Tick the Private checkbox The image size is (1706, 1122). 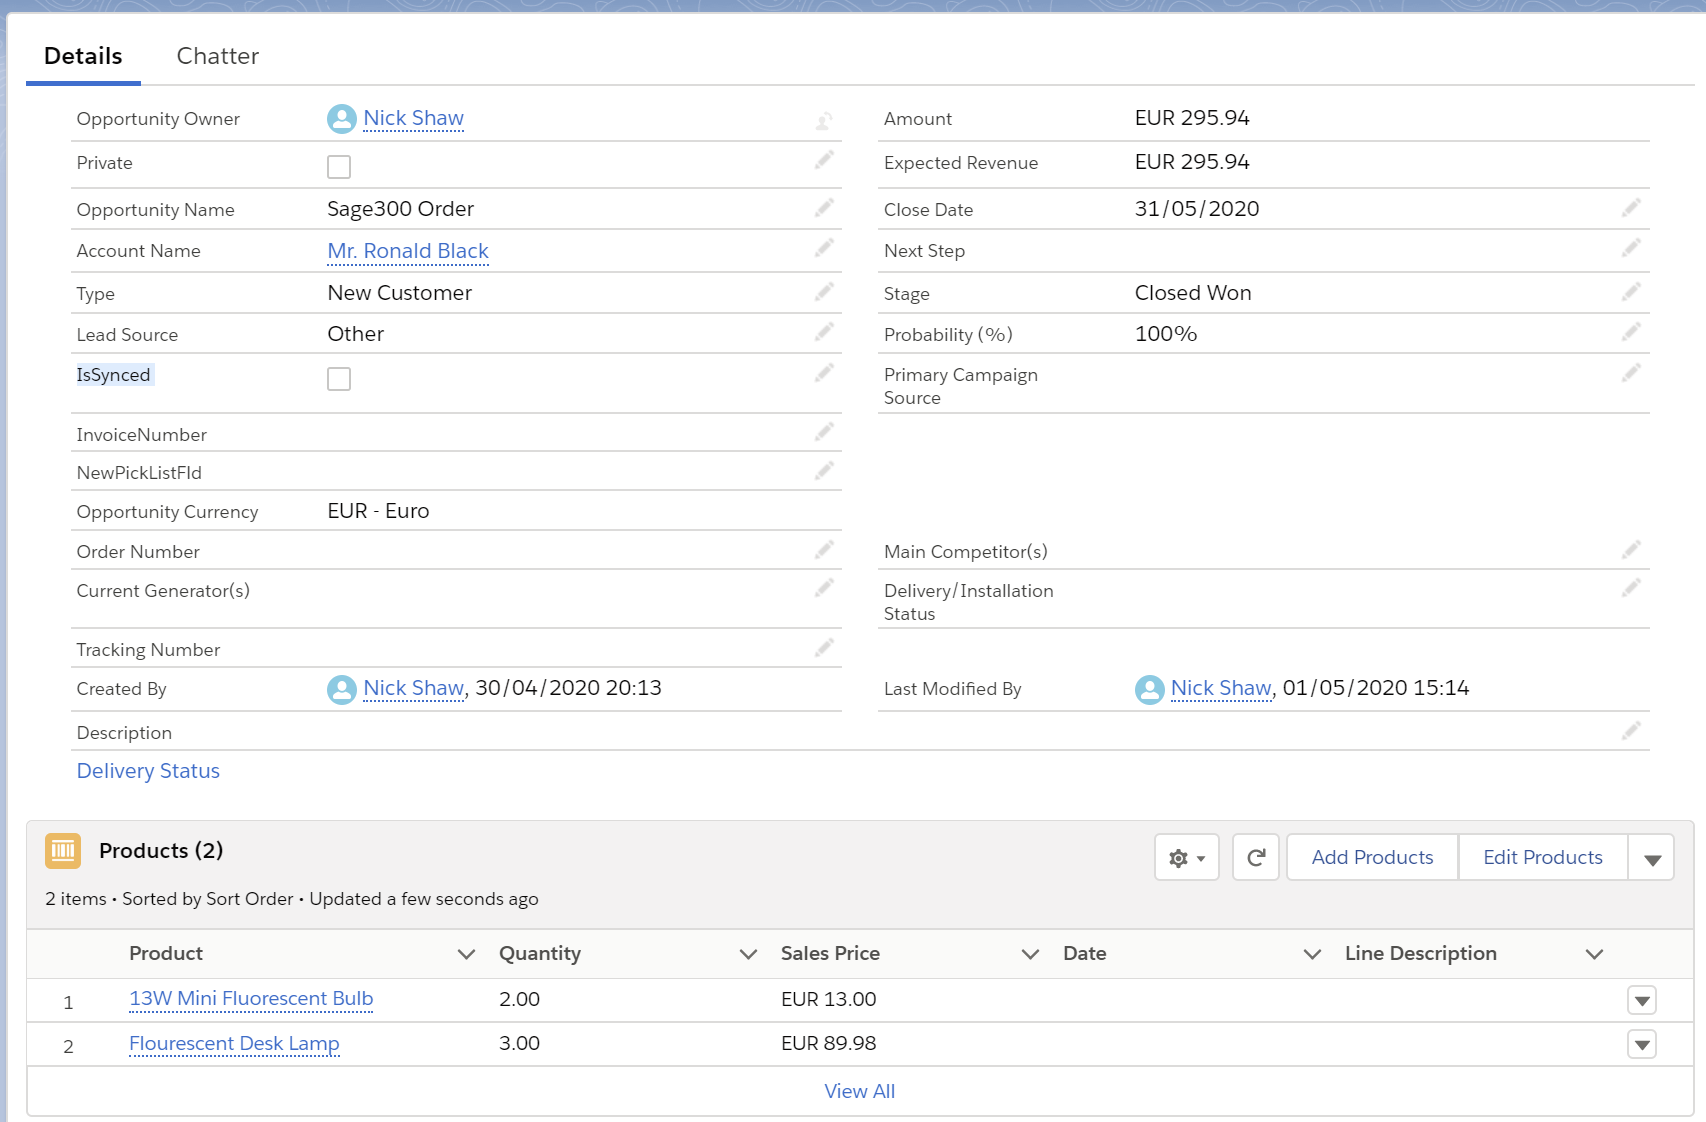click(339, 166)
